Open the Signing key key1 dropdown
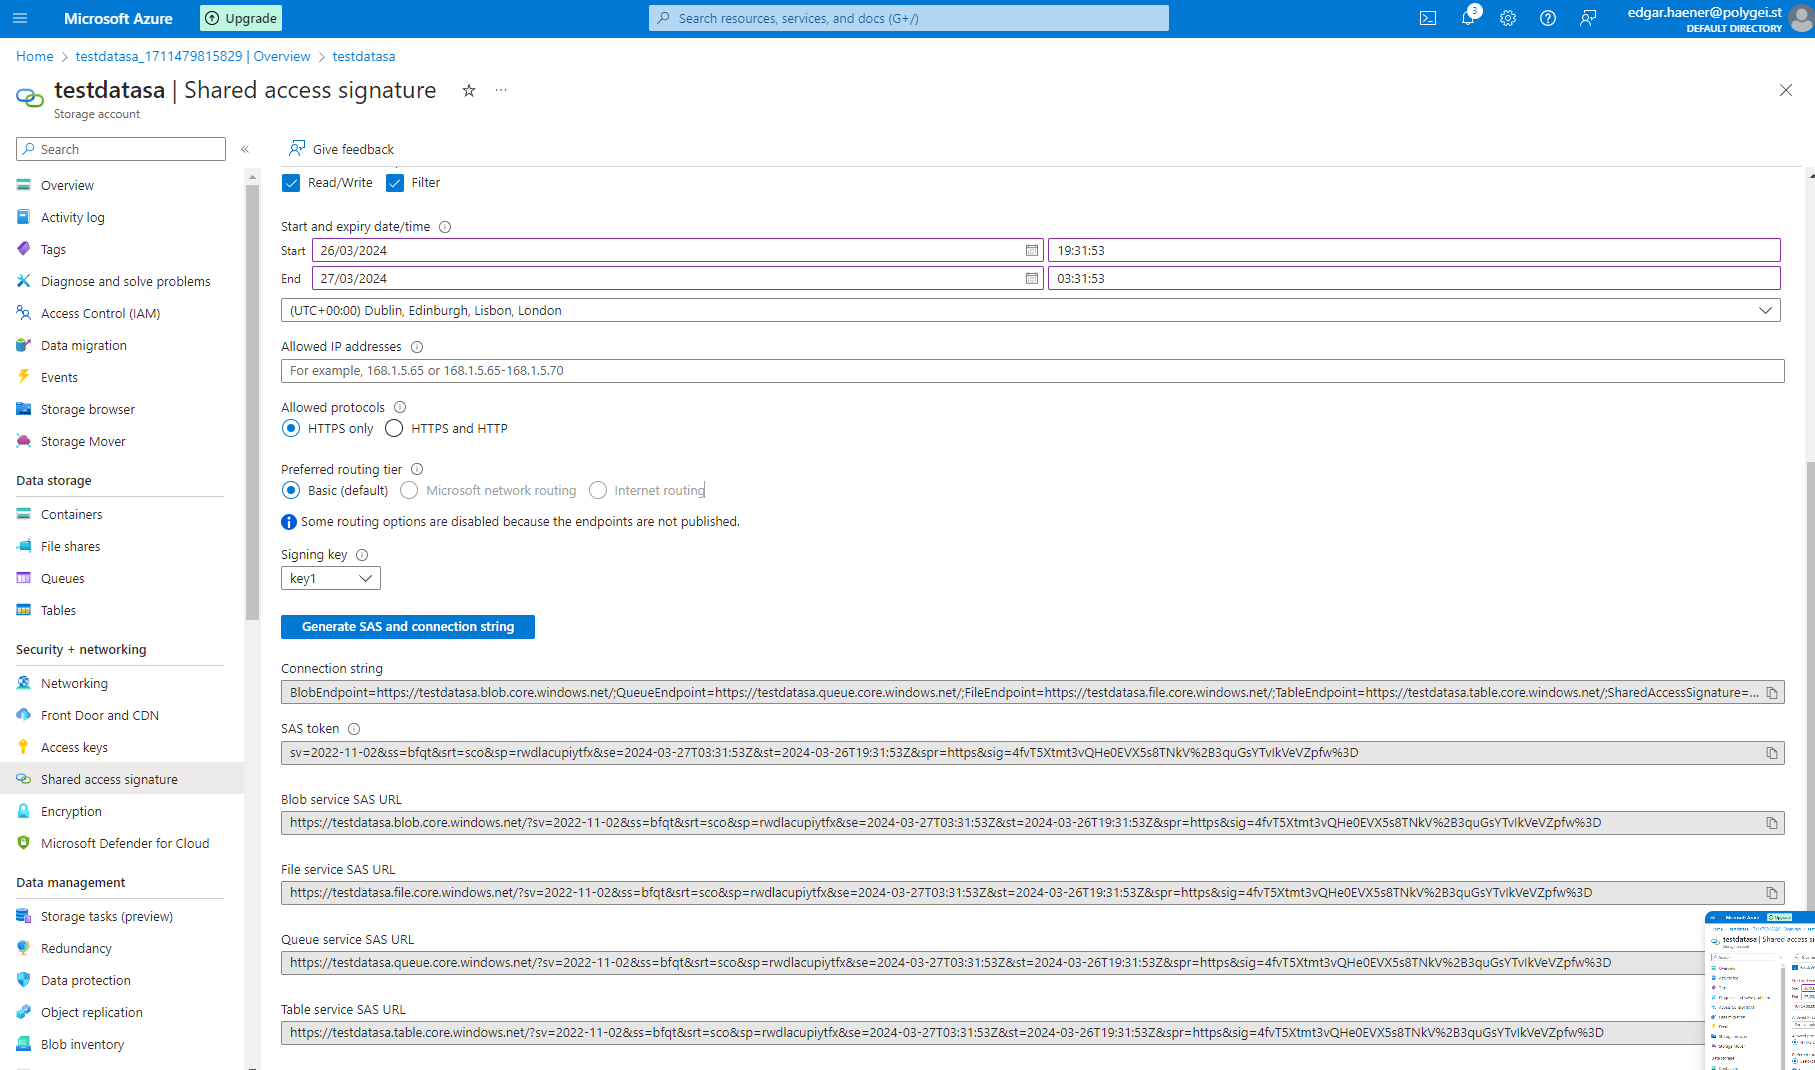The width and height of the screenshot is (1815, 1070). pyautogui.click(x=331, y=578)
